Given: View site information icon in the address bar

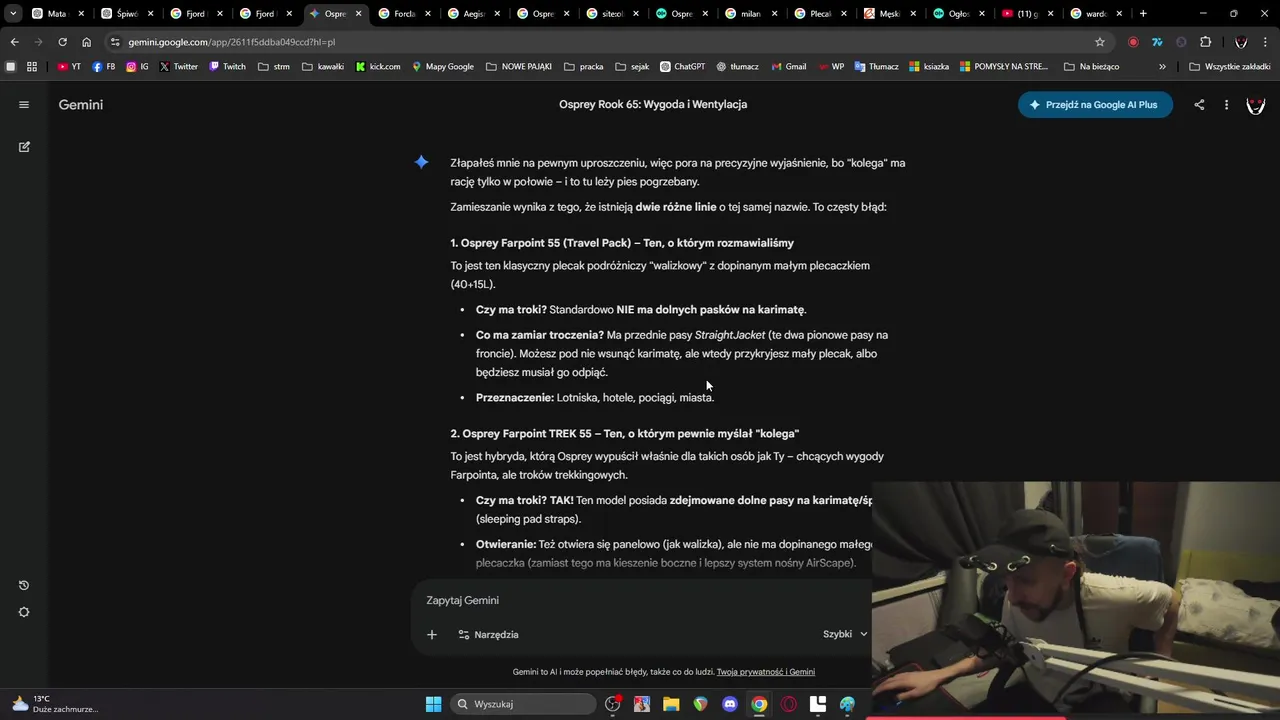Looking at the screenshot, I should (115, 42).
